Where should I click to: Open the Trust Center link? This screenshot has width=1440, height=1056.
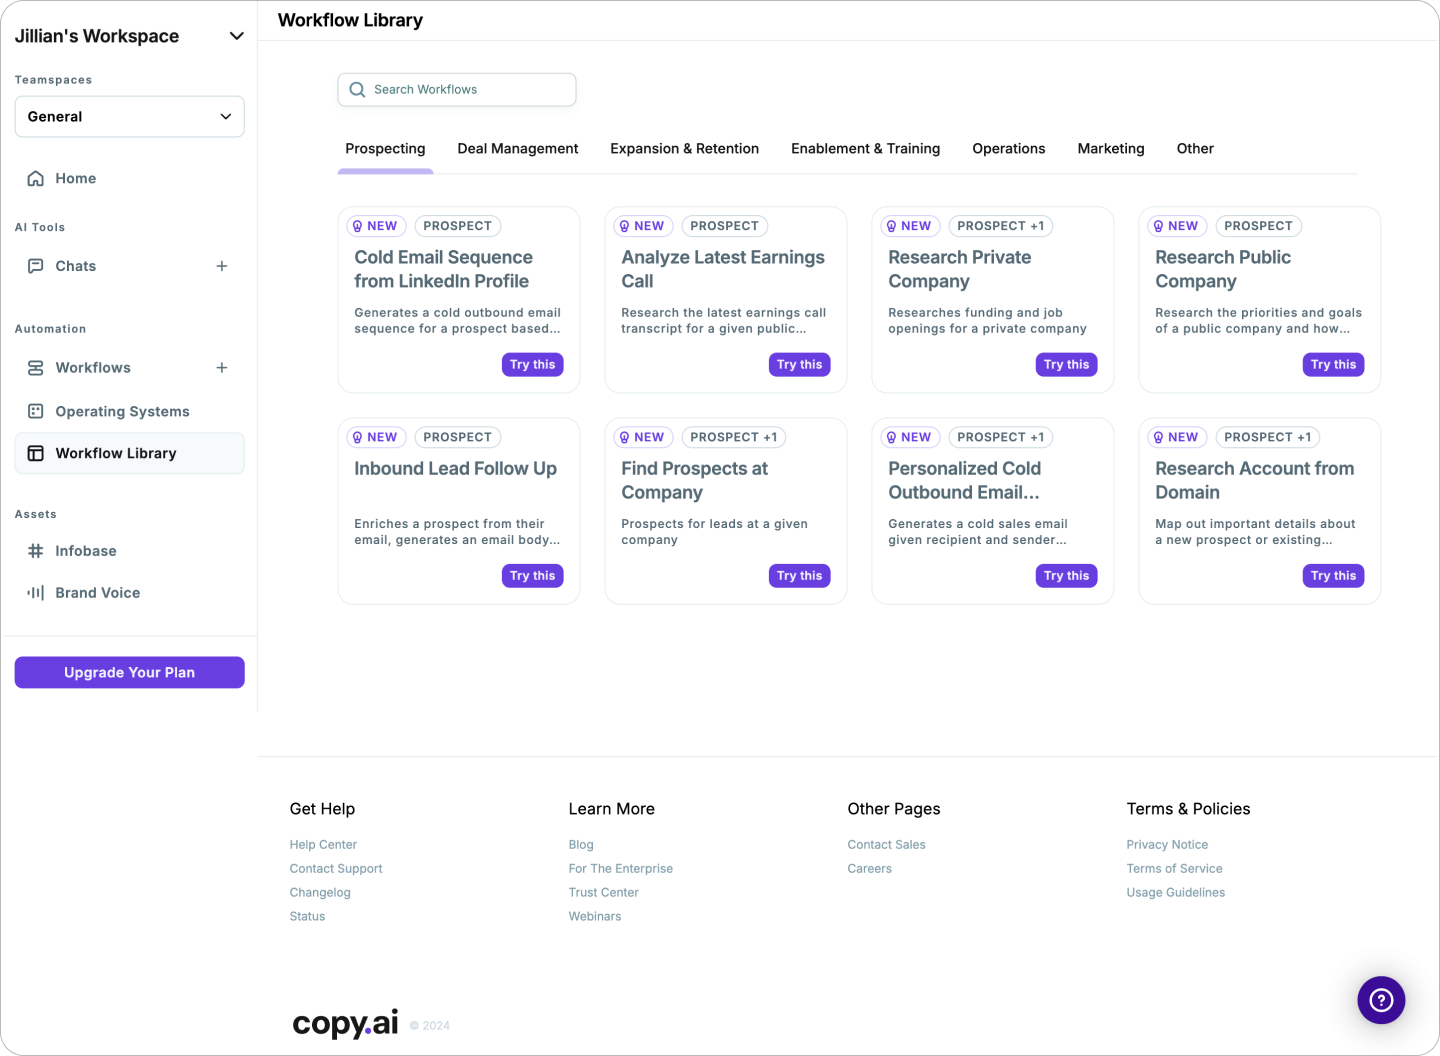tap(604, 893)
